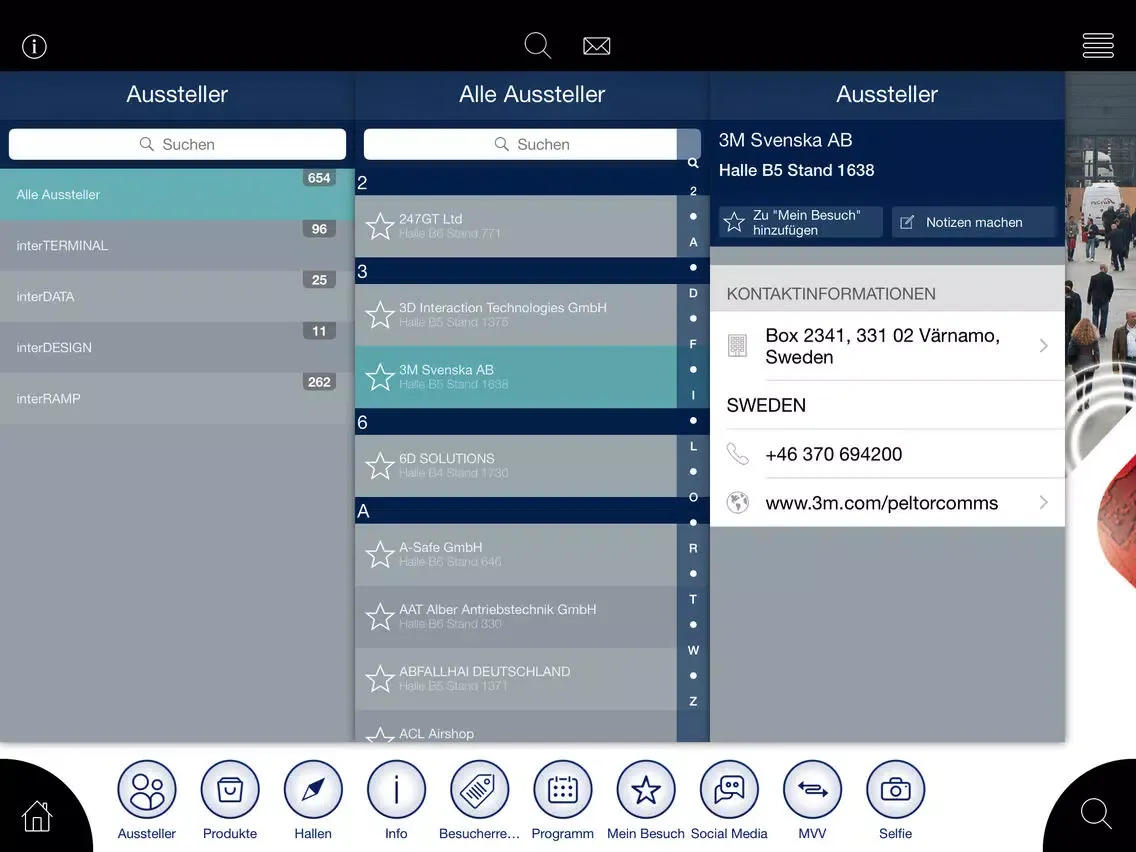Jump to letter W in index
Screen dimensions: 1136x852
[693, 650]
